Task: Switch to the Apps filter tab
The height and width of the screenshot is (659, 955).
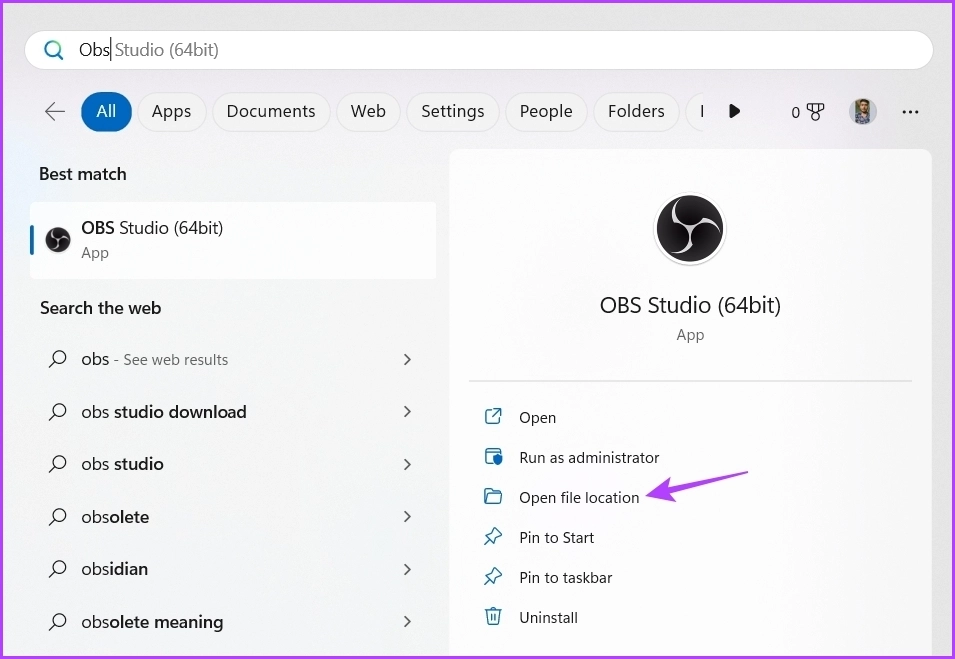Action: (171, 111)
